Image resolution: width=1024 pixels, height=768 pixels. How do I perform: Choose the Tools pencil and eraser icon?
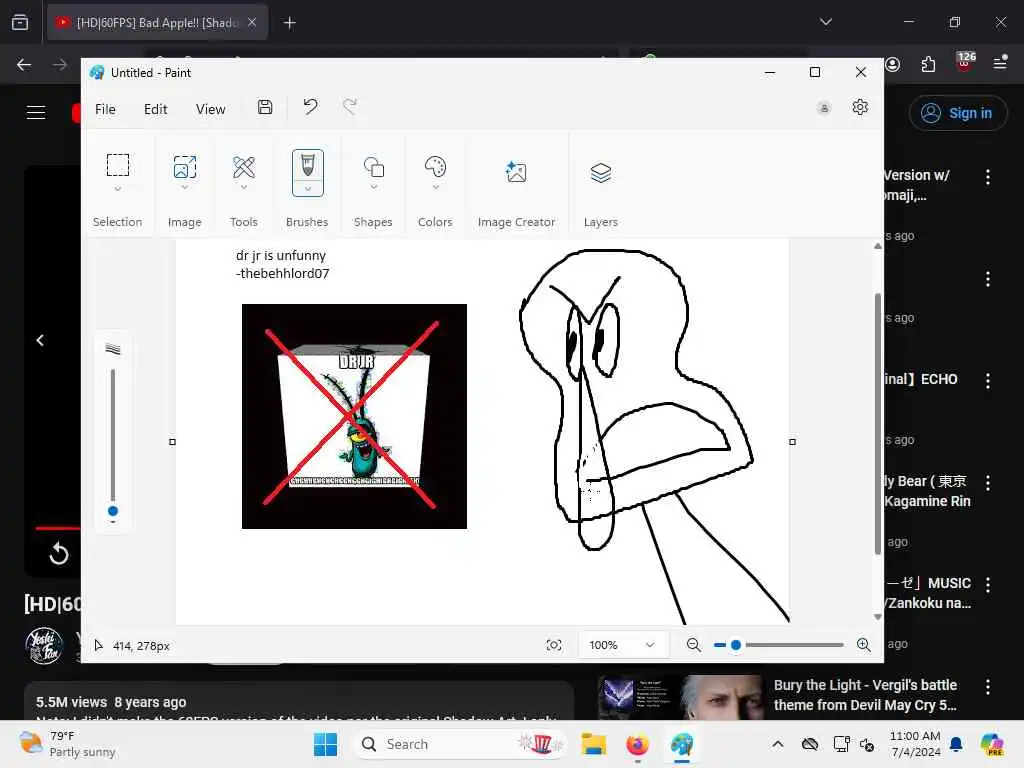click(244, 167)
